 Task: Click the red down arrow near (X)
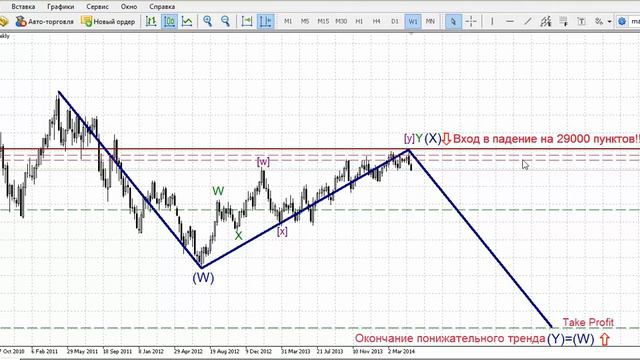tap(447, 139)
